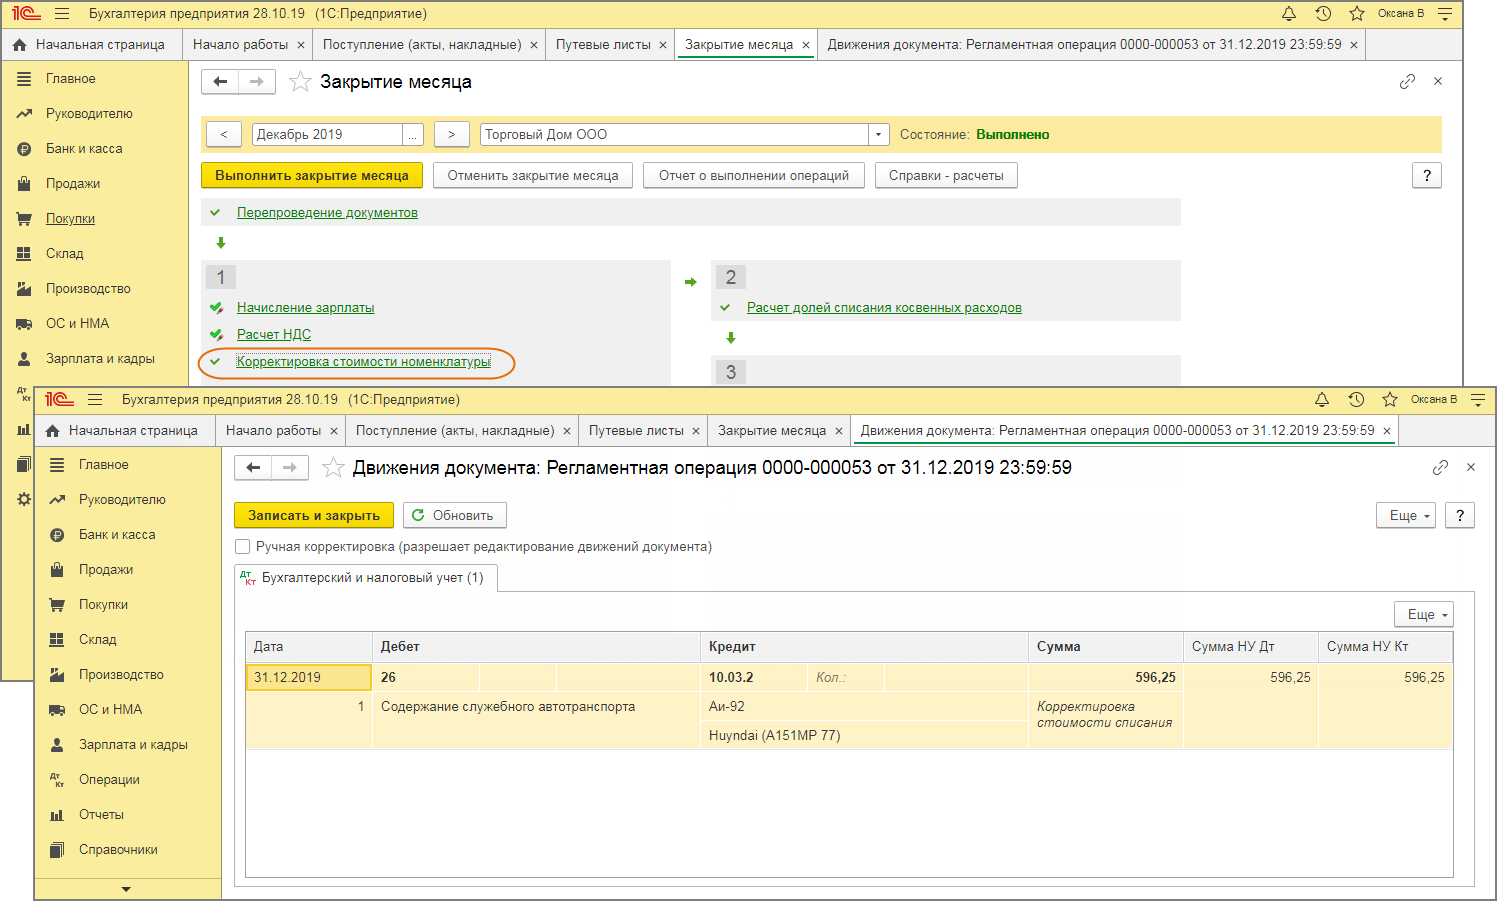Open Корректировка стоимости номенклатуры link
The image size is (1499, 902).
click(x=363, y=362)
